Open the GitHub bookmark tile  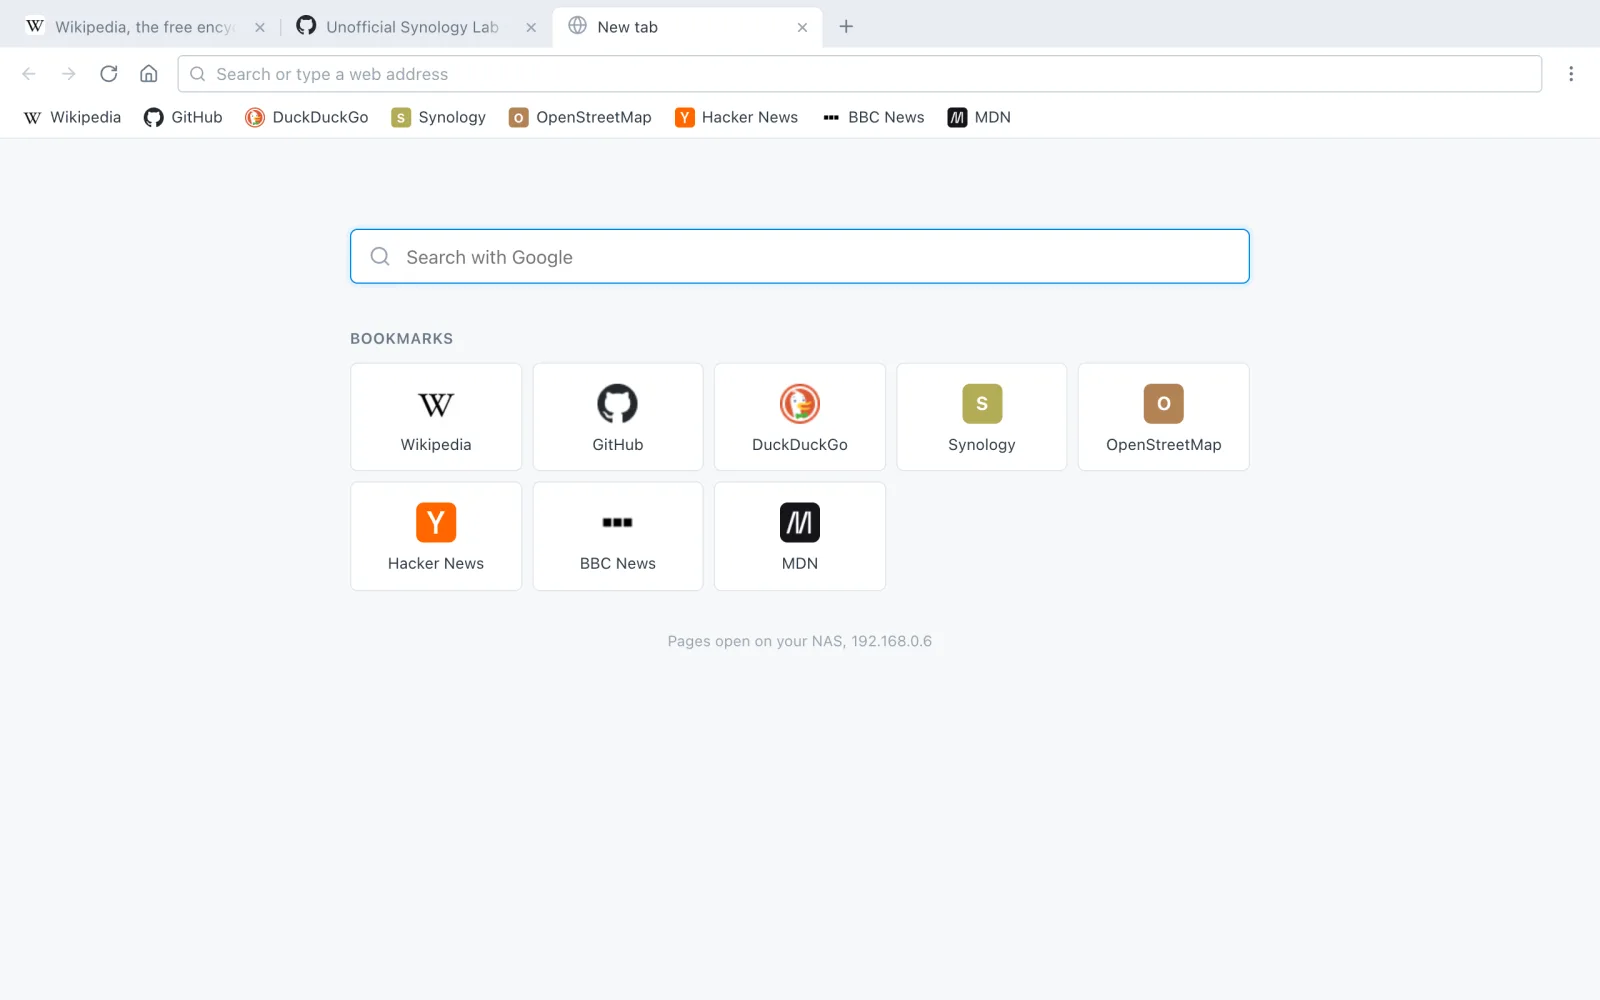pyautogui.click(x=618, y=417)
